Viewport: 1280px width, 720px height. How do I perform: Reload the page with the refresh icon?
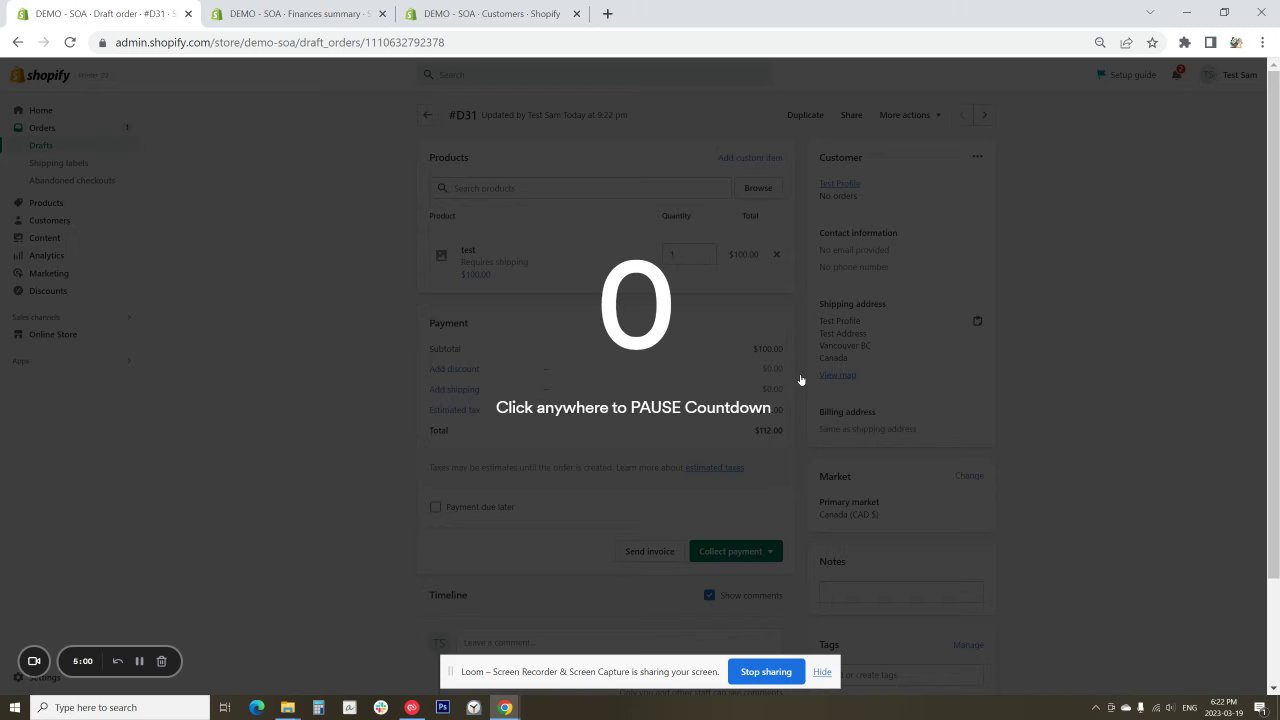[70, 42]
